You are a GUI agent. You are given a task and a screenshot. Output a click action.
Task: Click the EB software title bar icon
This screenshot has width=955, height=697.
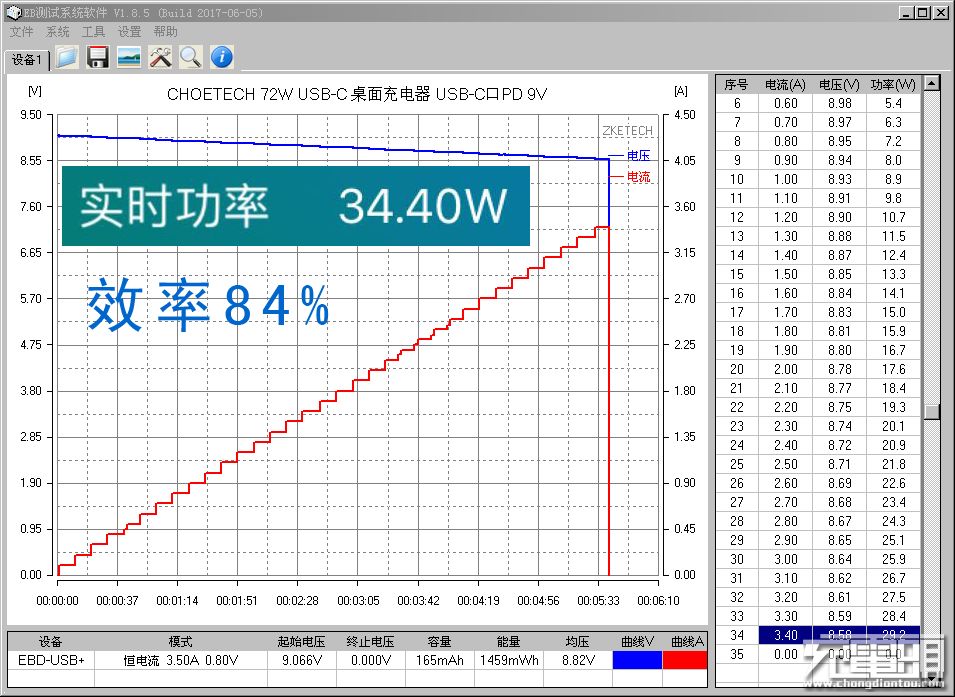[x=13, y=12]
